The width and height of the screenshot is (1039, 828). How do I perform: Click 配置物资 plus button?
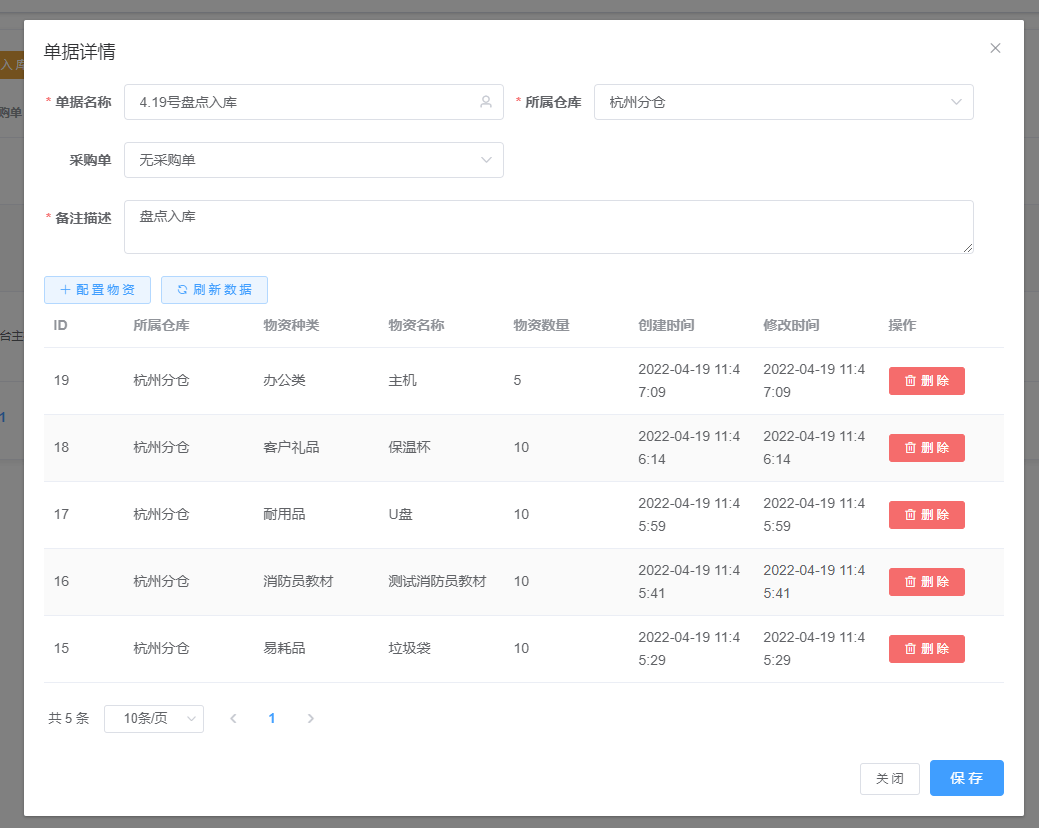pyautogui.click(x=97, y=290)
